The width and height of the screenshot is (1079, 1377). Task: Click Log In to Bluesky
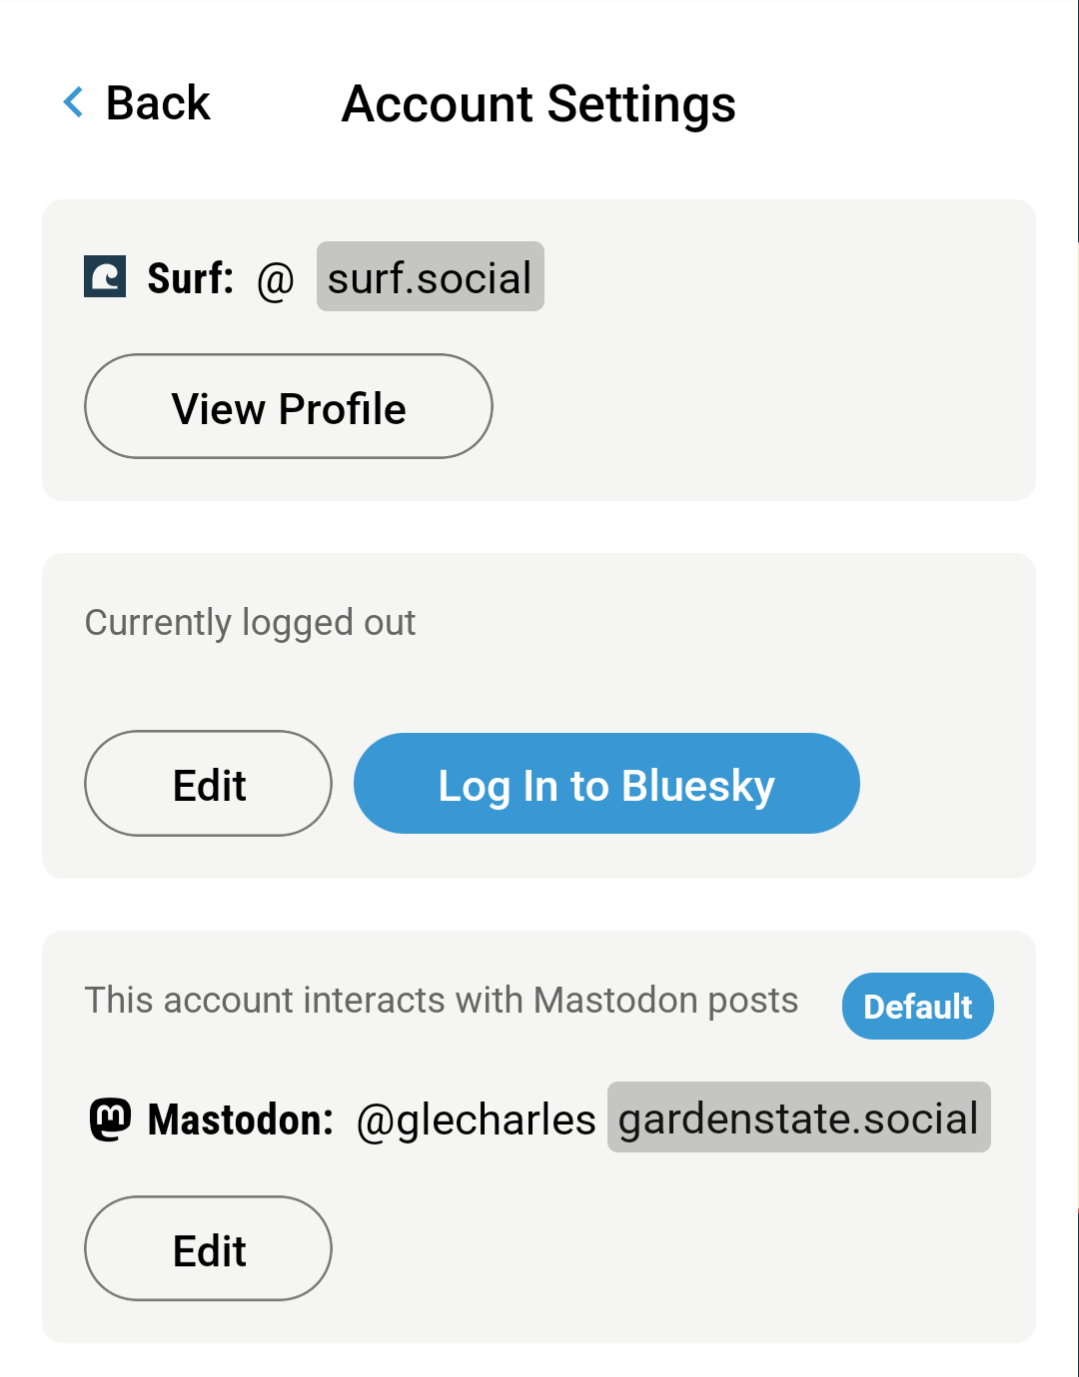[x=605, y=784]
